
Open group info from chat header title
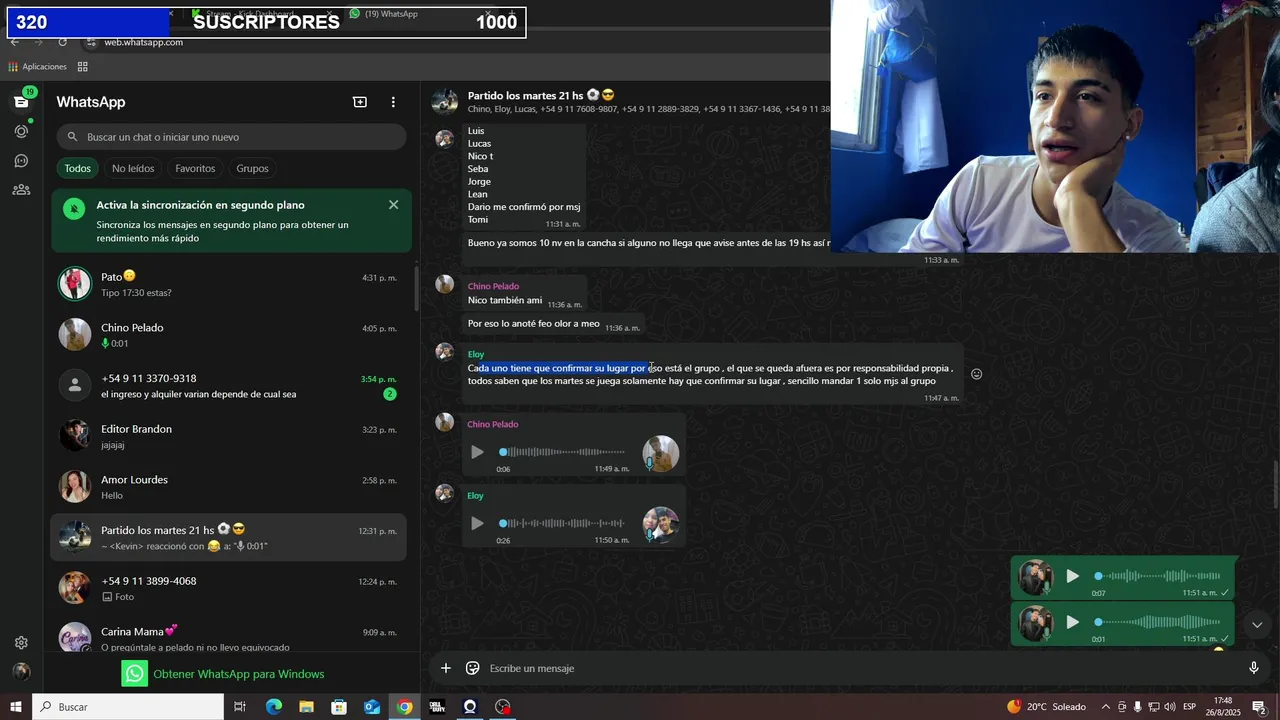pyautogui.click(x=541, y=95)
